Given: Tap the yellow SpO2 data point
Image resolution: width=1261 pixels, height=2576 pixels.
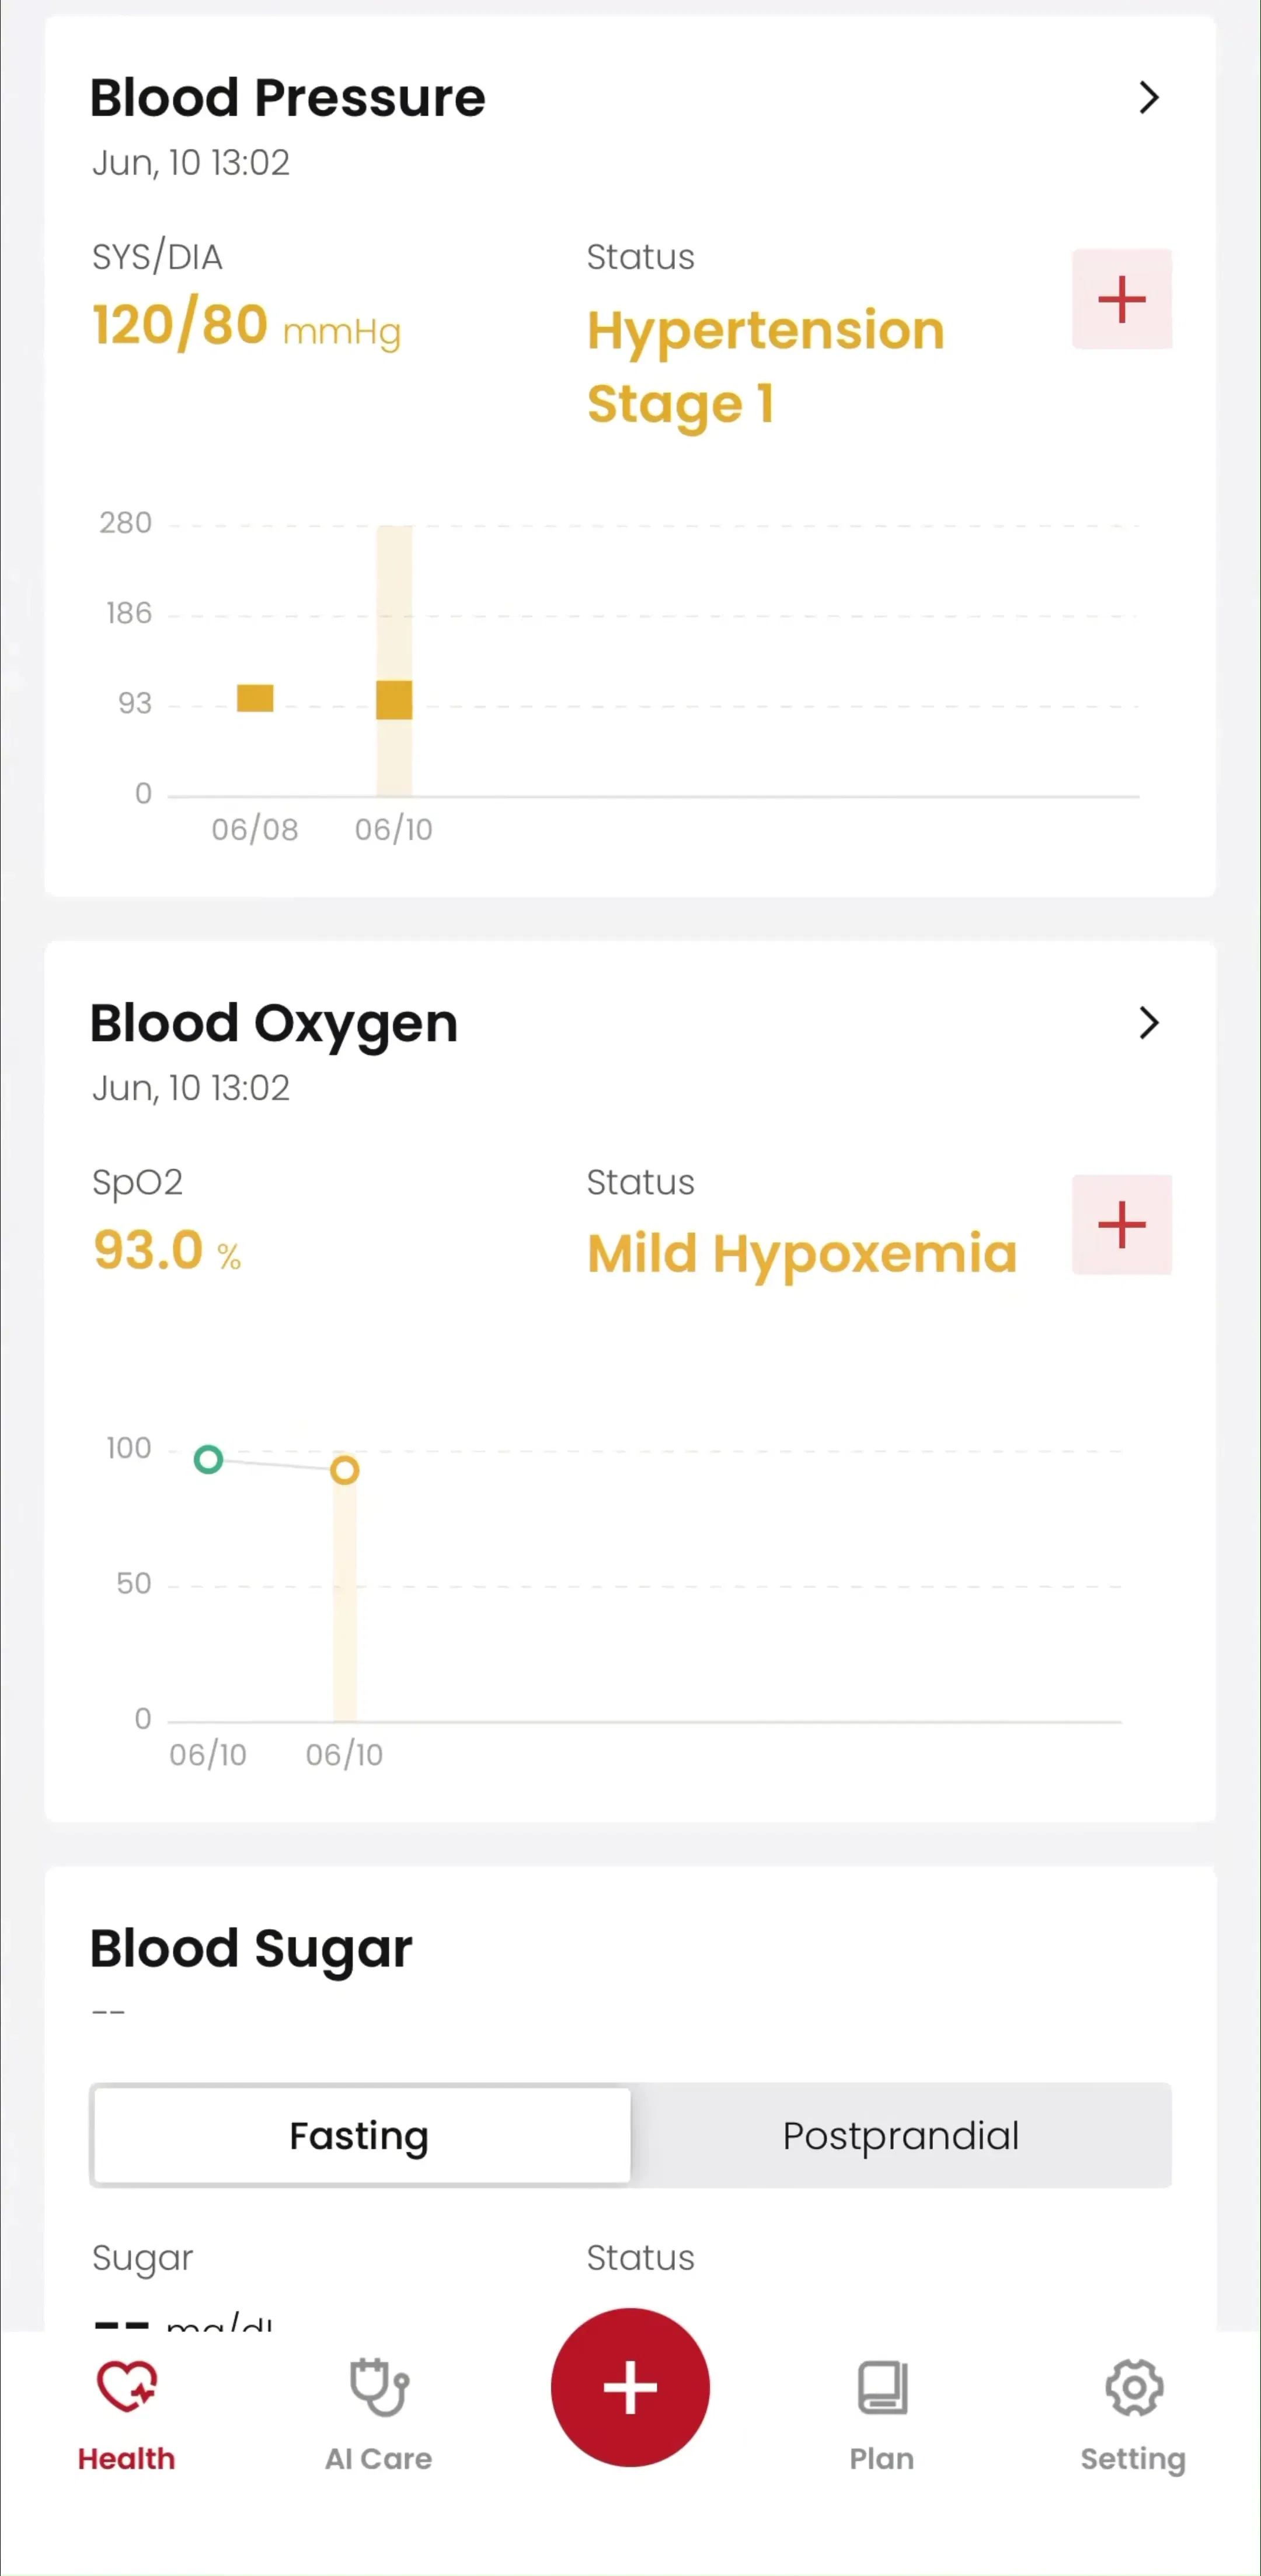Looking at the screenshot, I should pyautogui.click(x=345, y=1470).
